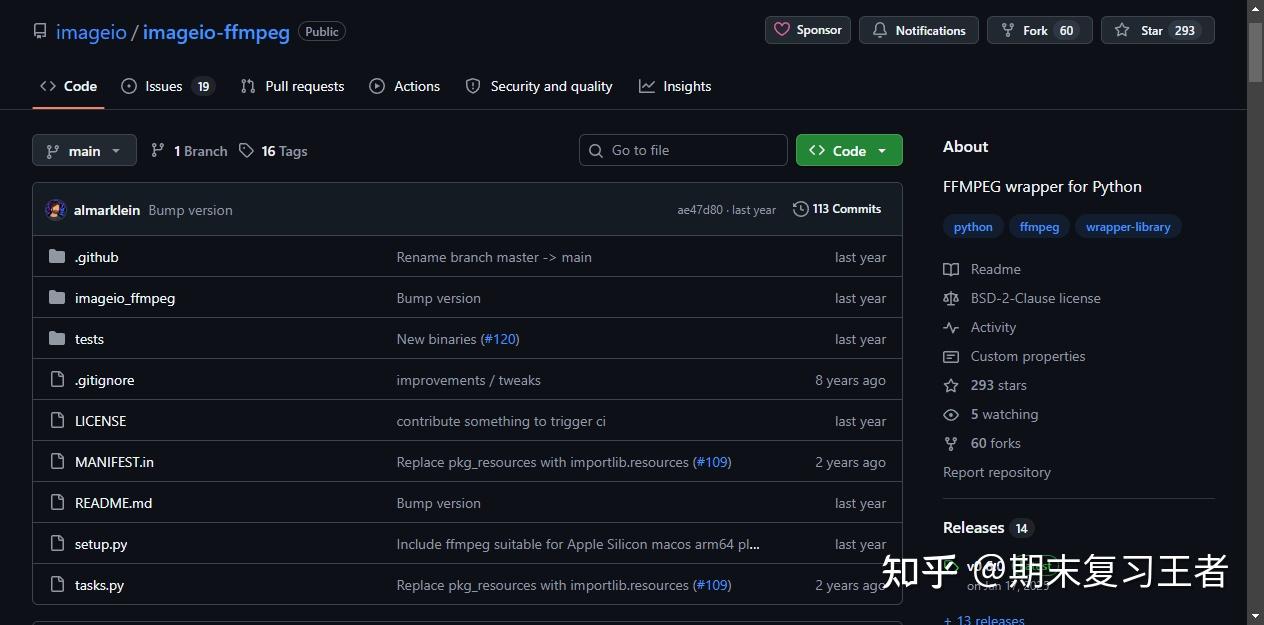The width and height of the screenshot is (1264, 625).
Task: Click the .github folder icon
Action: point(57,257)
